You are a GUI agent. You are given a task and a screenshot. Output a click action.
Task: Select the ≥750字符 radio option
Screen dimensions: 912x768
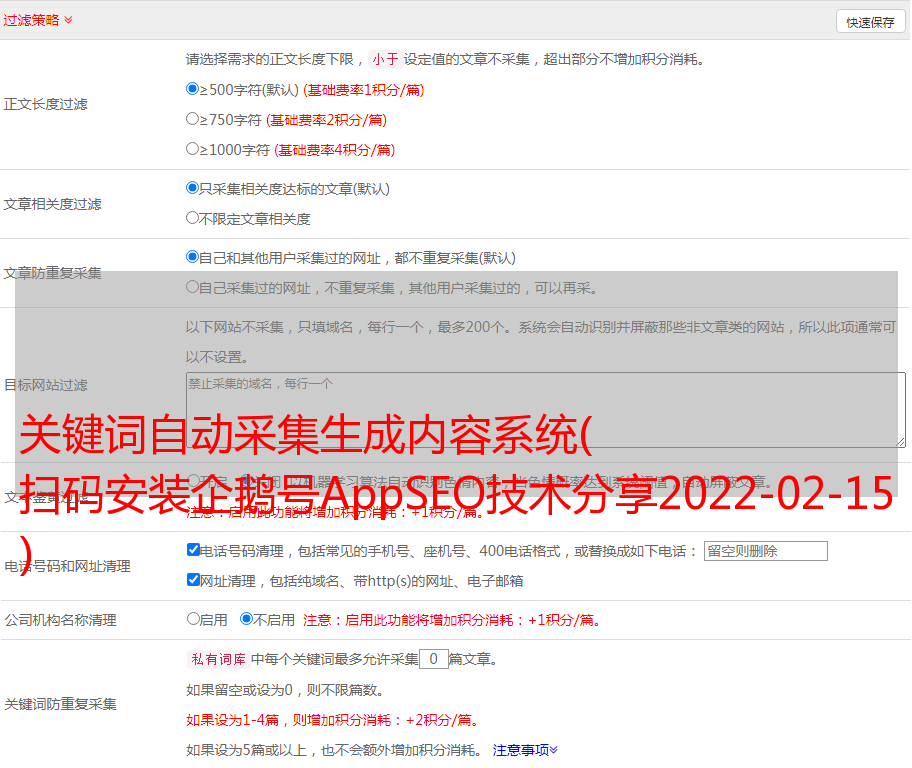[192, 119]
